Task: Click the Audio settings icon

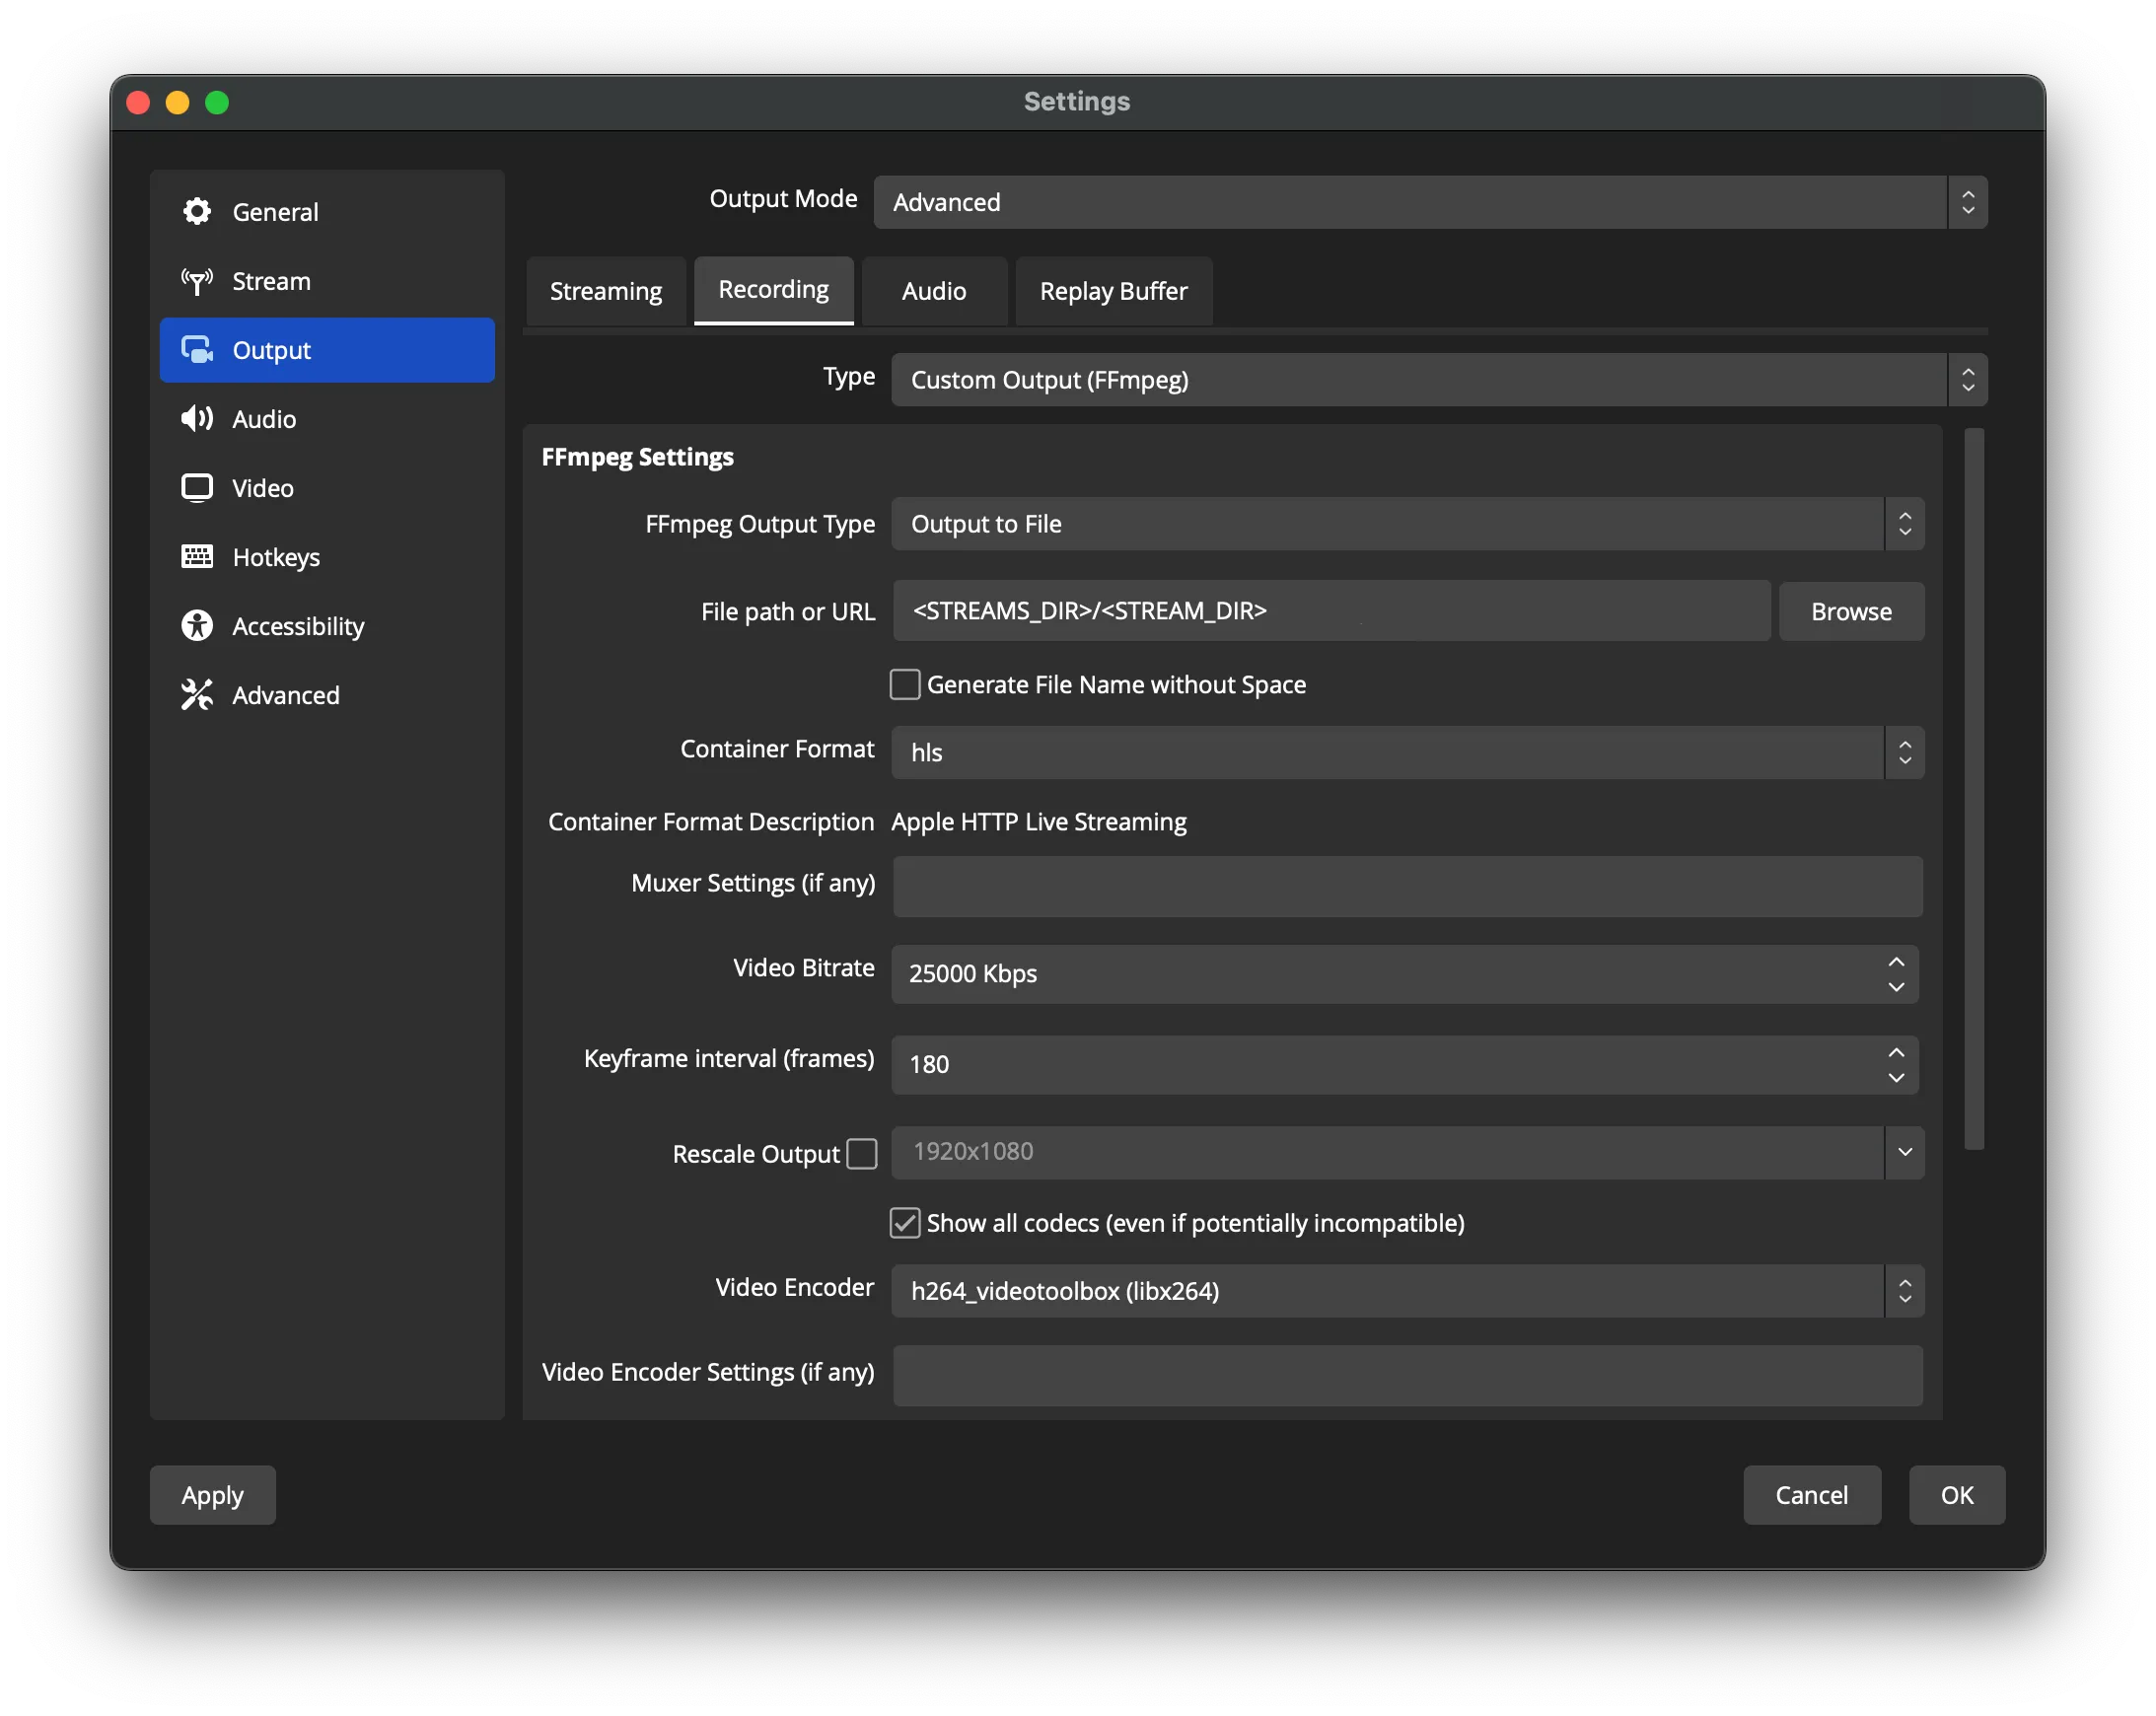Action: (x=196, y=418)
